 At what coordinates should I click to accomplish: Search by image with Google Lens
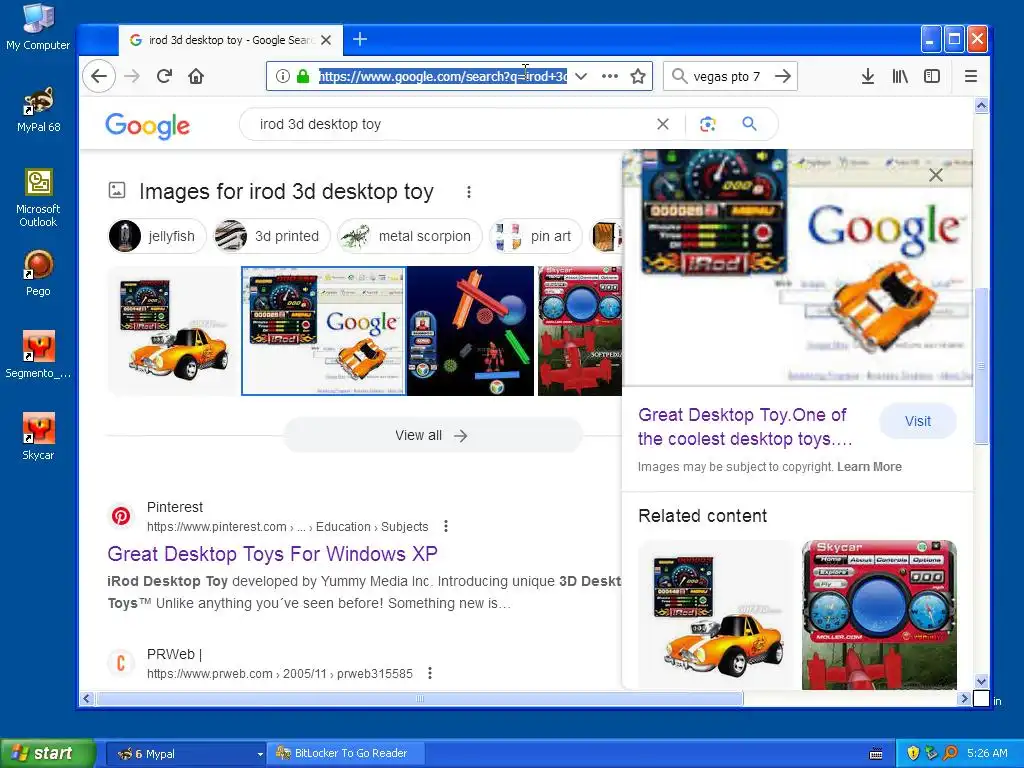tap(708, 124)
